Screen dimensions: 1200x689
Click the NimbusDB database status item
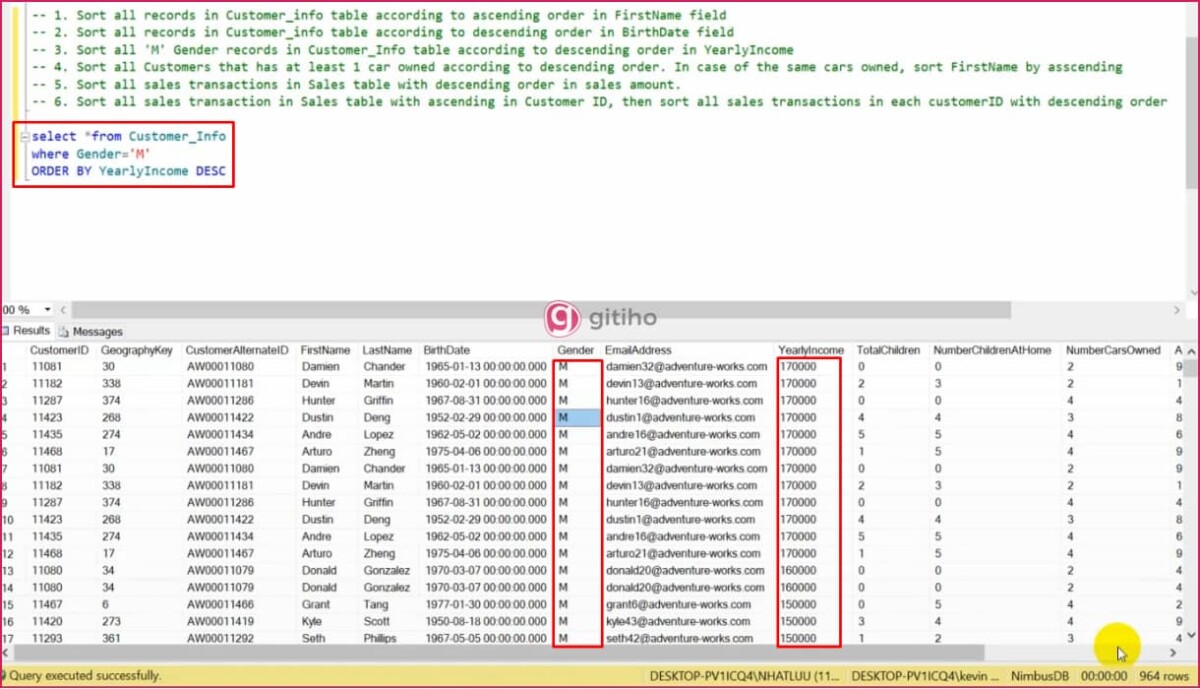point(1039,676)
